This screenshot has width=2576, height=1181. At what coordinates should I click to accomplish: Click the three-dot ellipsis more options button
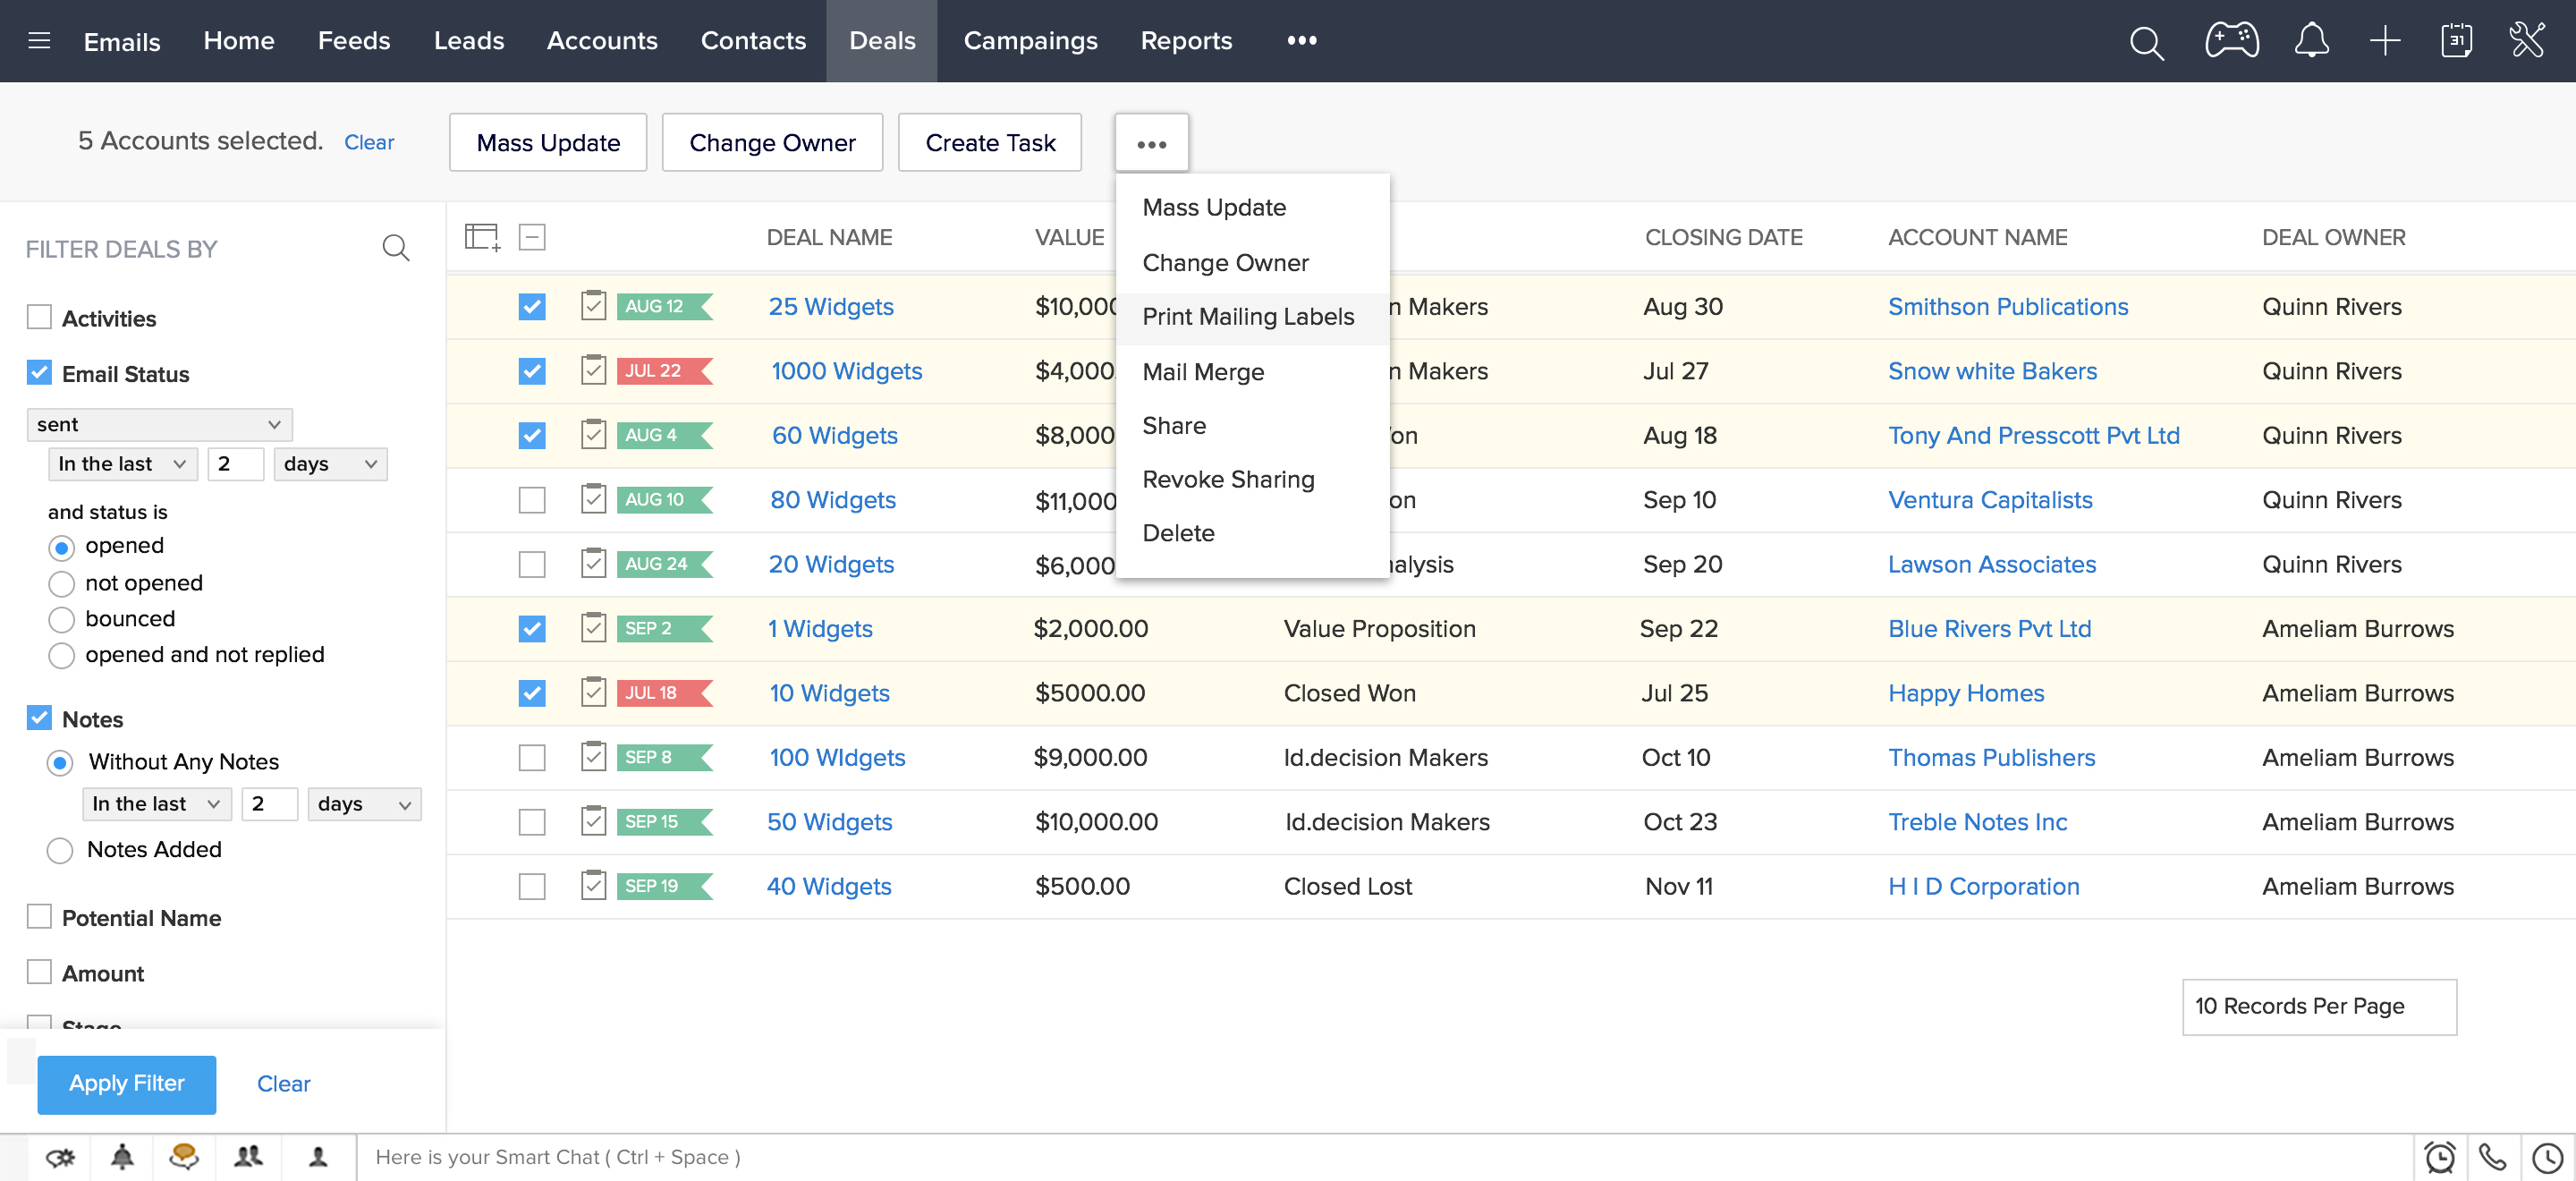pyautogui.click(x=1152, y=143)
